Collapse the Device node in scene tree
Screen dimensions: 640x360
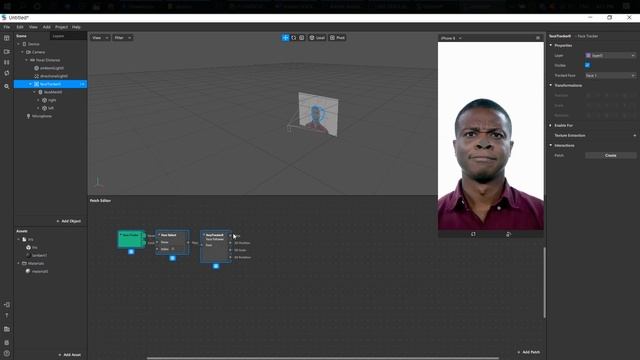coord(18,44)
